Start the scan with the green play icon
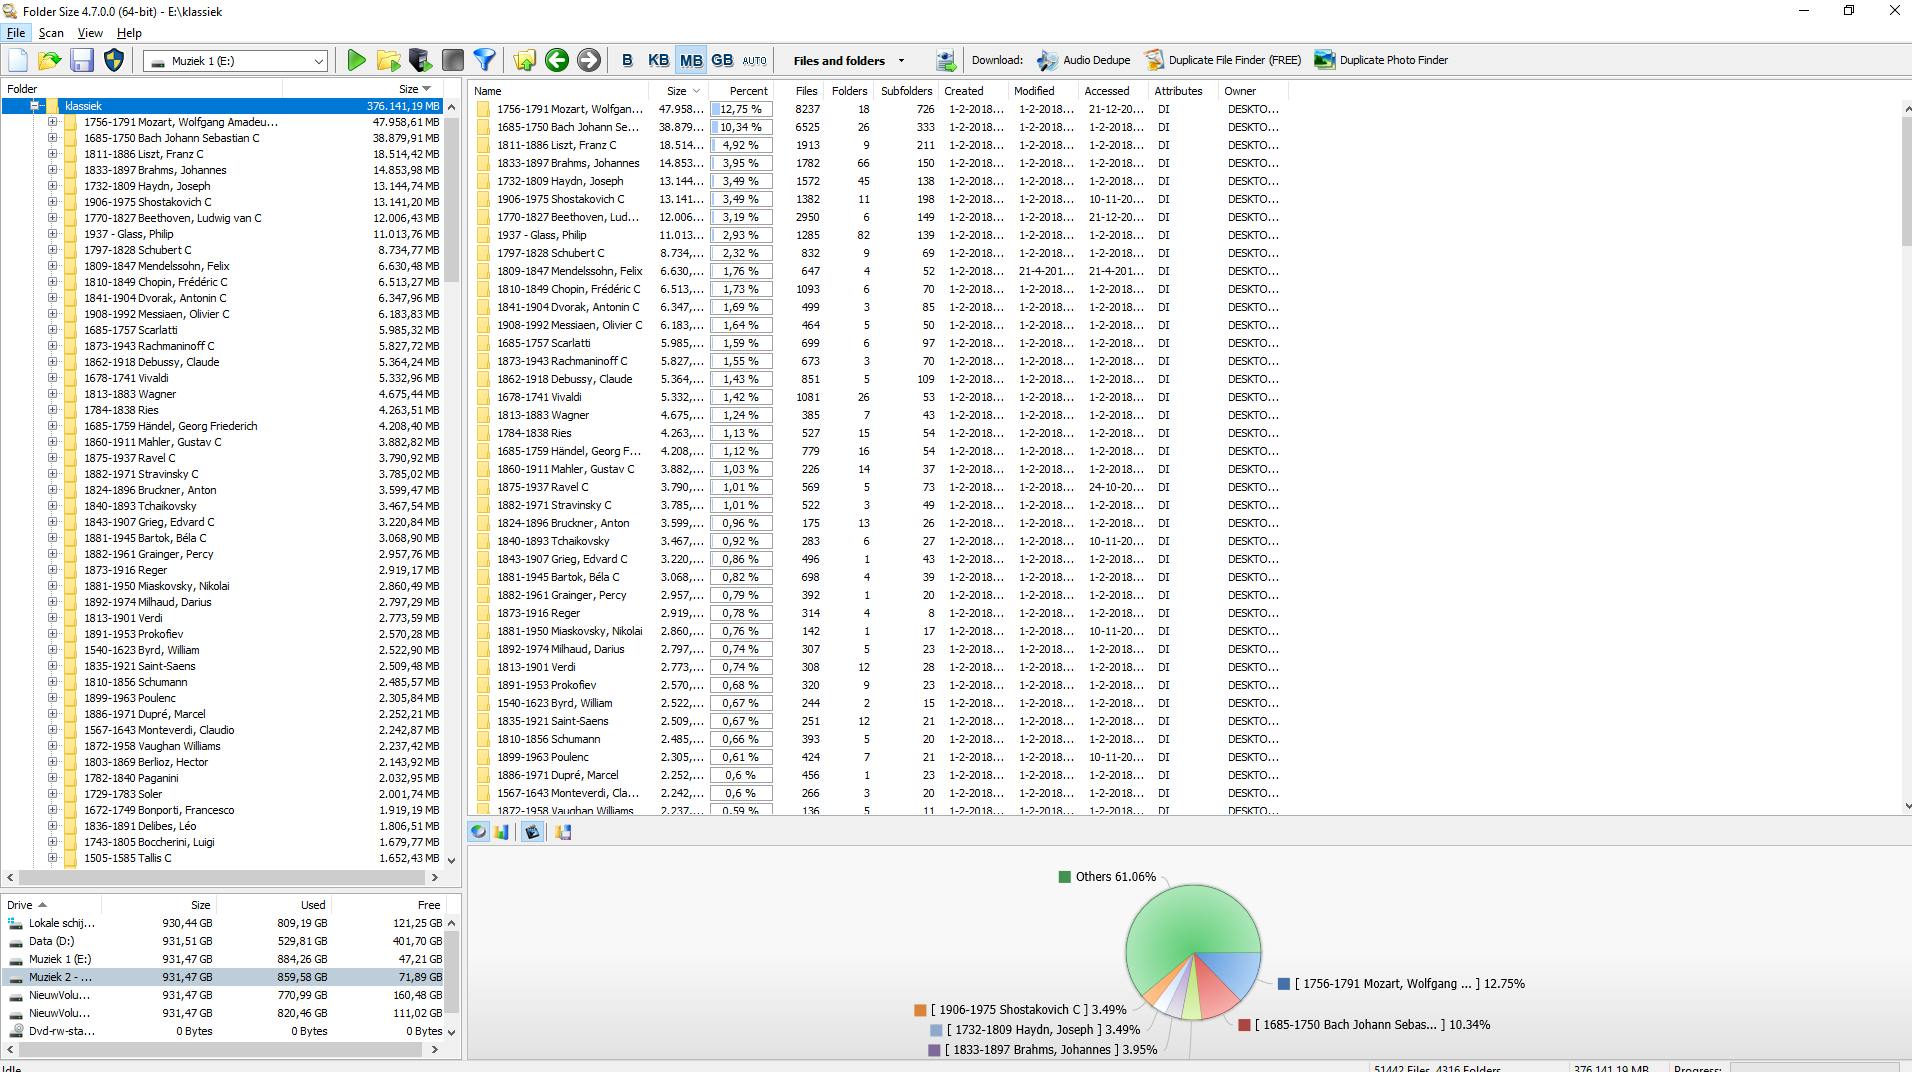Viewport: 1912px width, 1072px height. pos(356,60)
